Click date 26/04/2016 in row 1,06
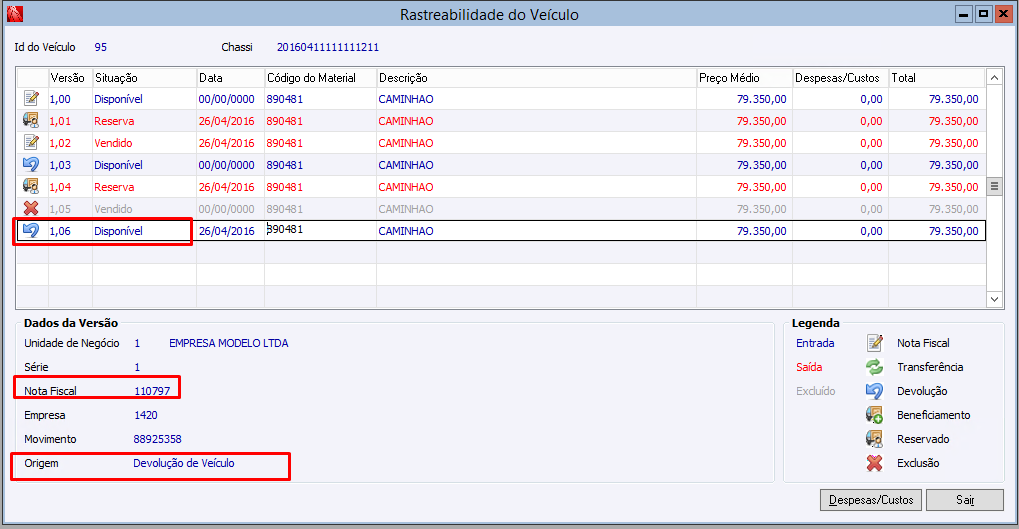 tap(226, 231)
